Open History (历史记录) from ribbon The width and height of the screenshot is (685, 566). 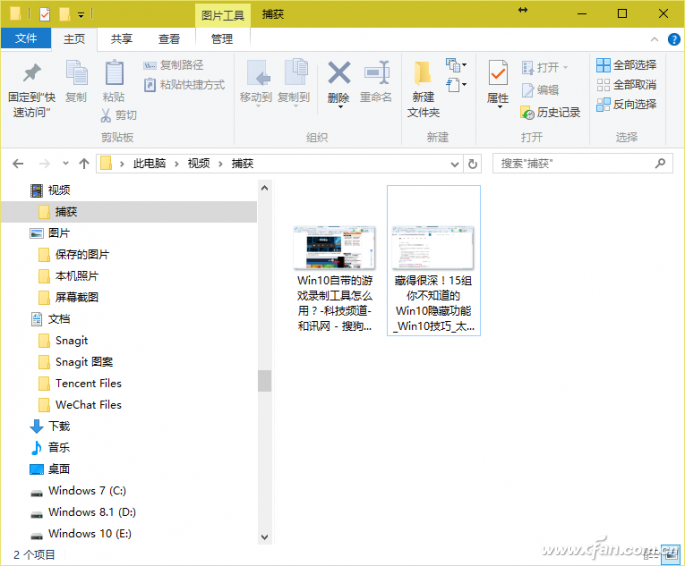pos(550,113)
